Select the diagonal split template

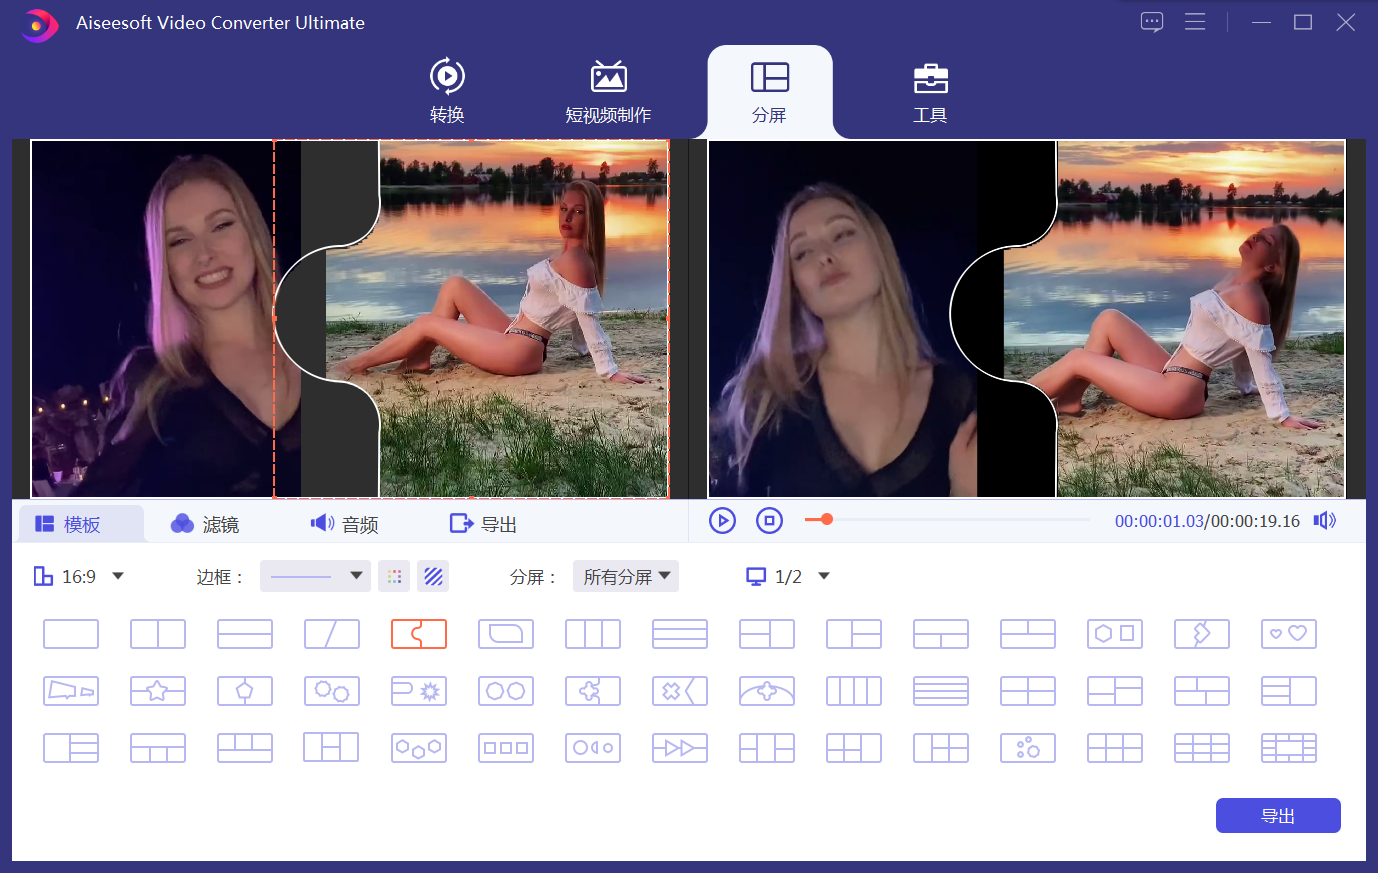tap(332, 634)
